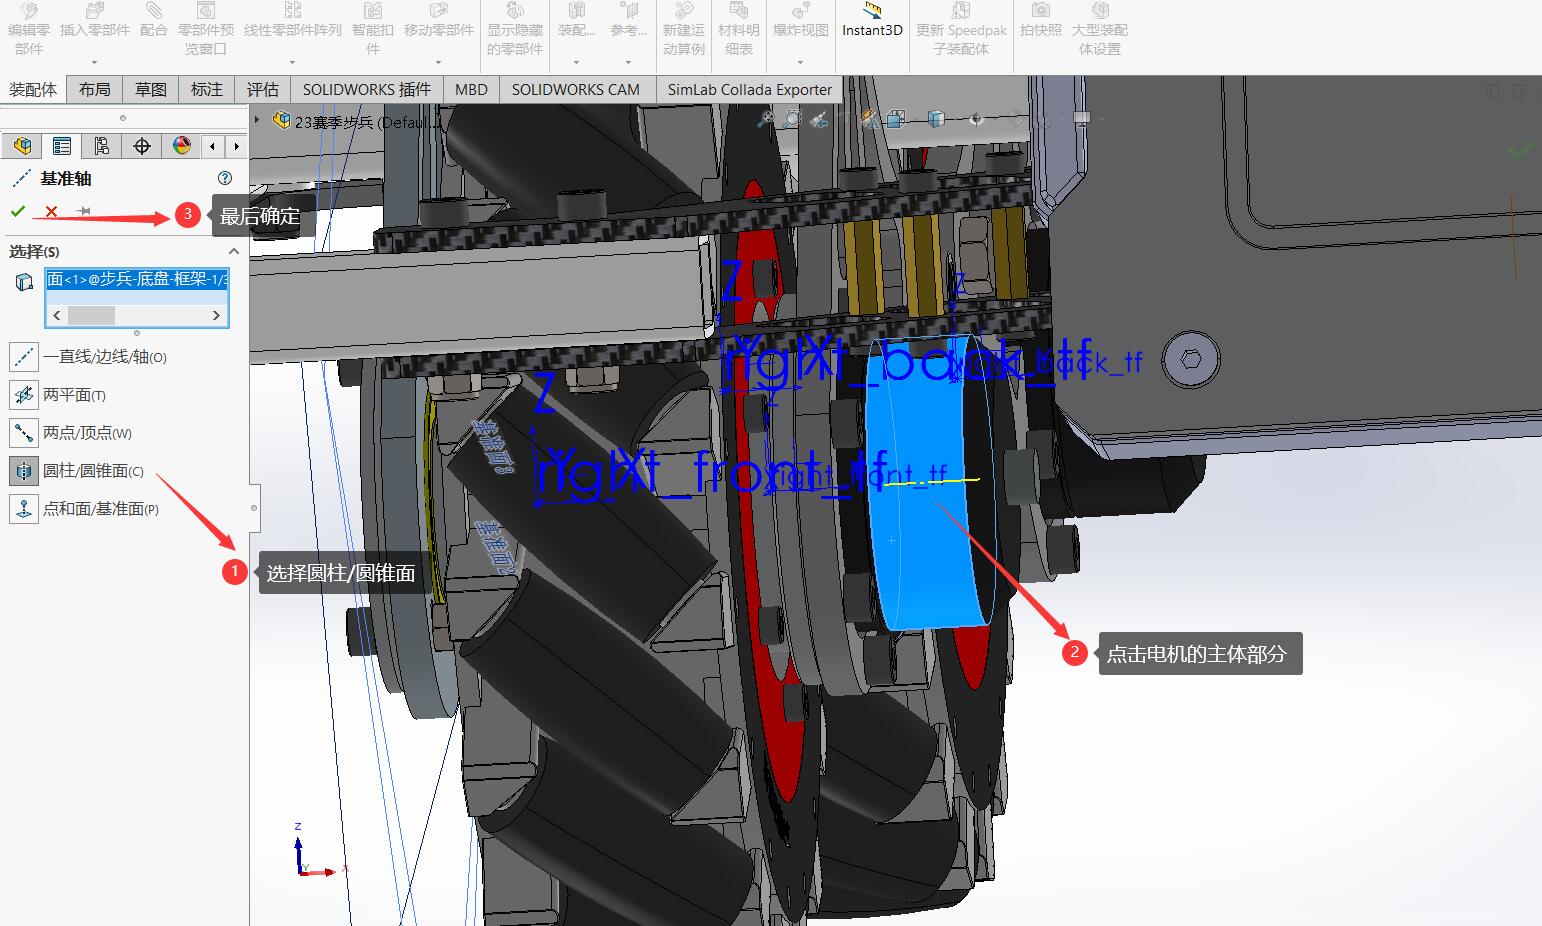Open the SOLIDWORKS CAM tab
The image size is (1542, 926).
[575, 89]
